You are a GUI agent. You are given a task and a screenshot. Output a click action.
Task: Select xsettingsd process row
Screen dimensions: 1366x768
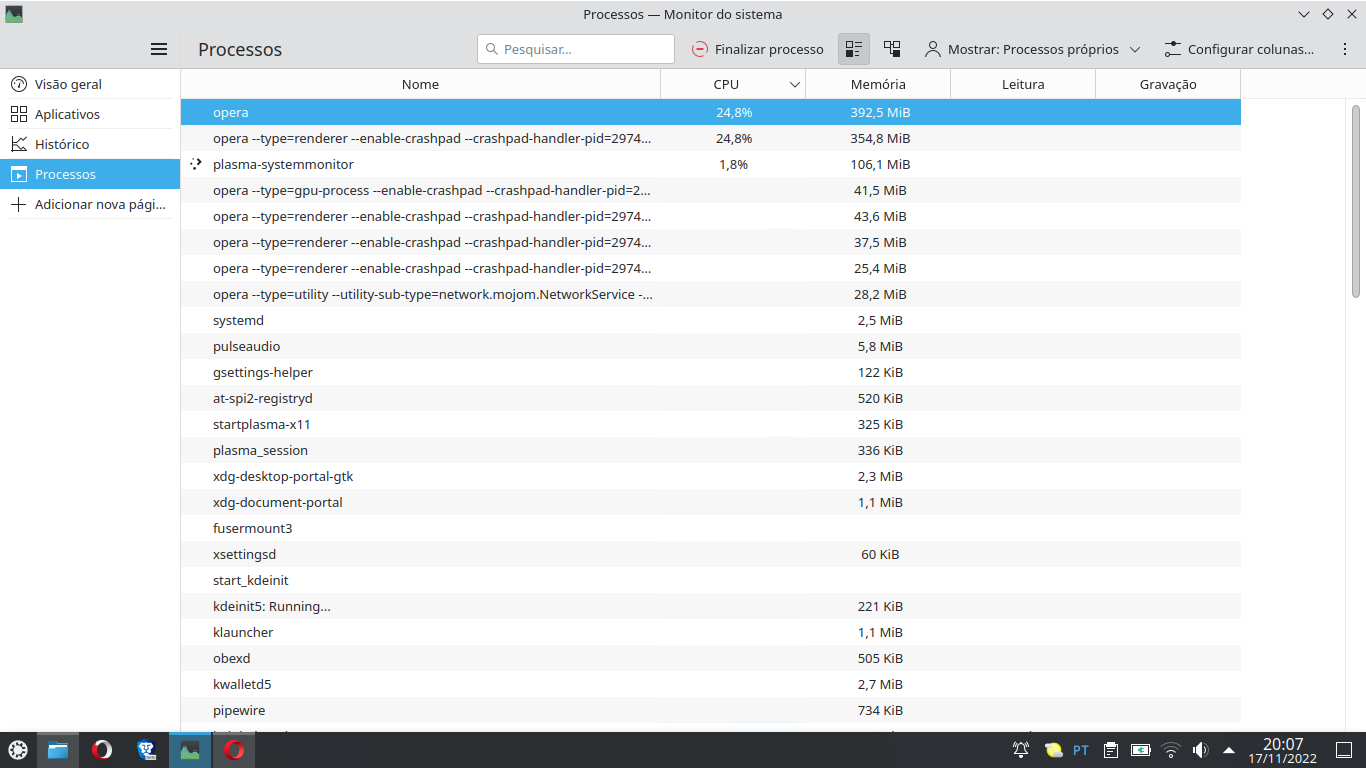tap(711, 554)
